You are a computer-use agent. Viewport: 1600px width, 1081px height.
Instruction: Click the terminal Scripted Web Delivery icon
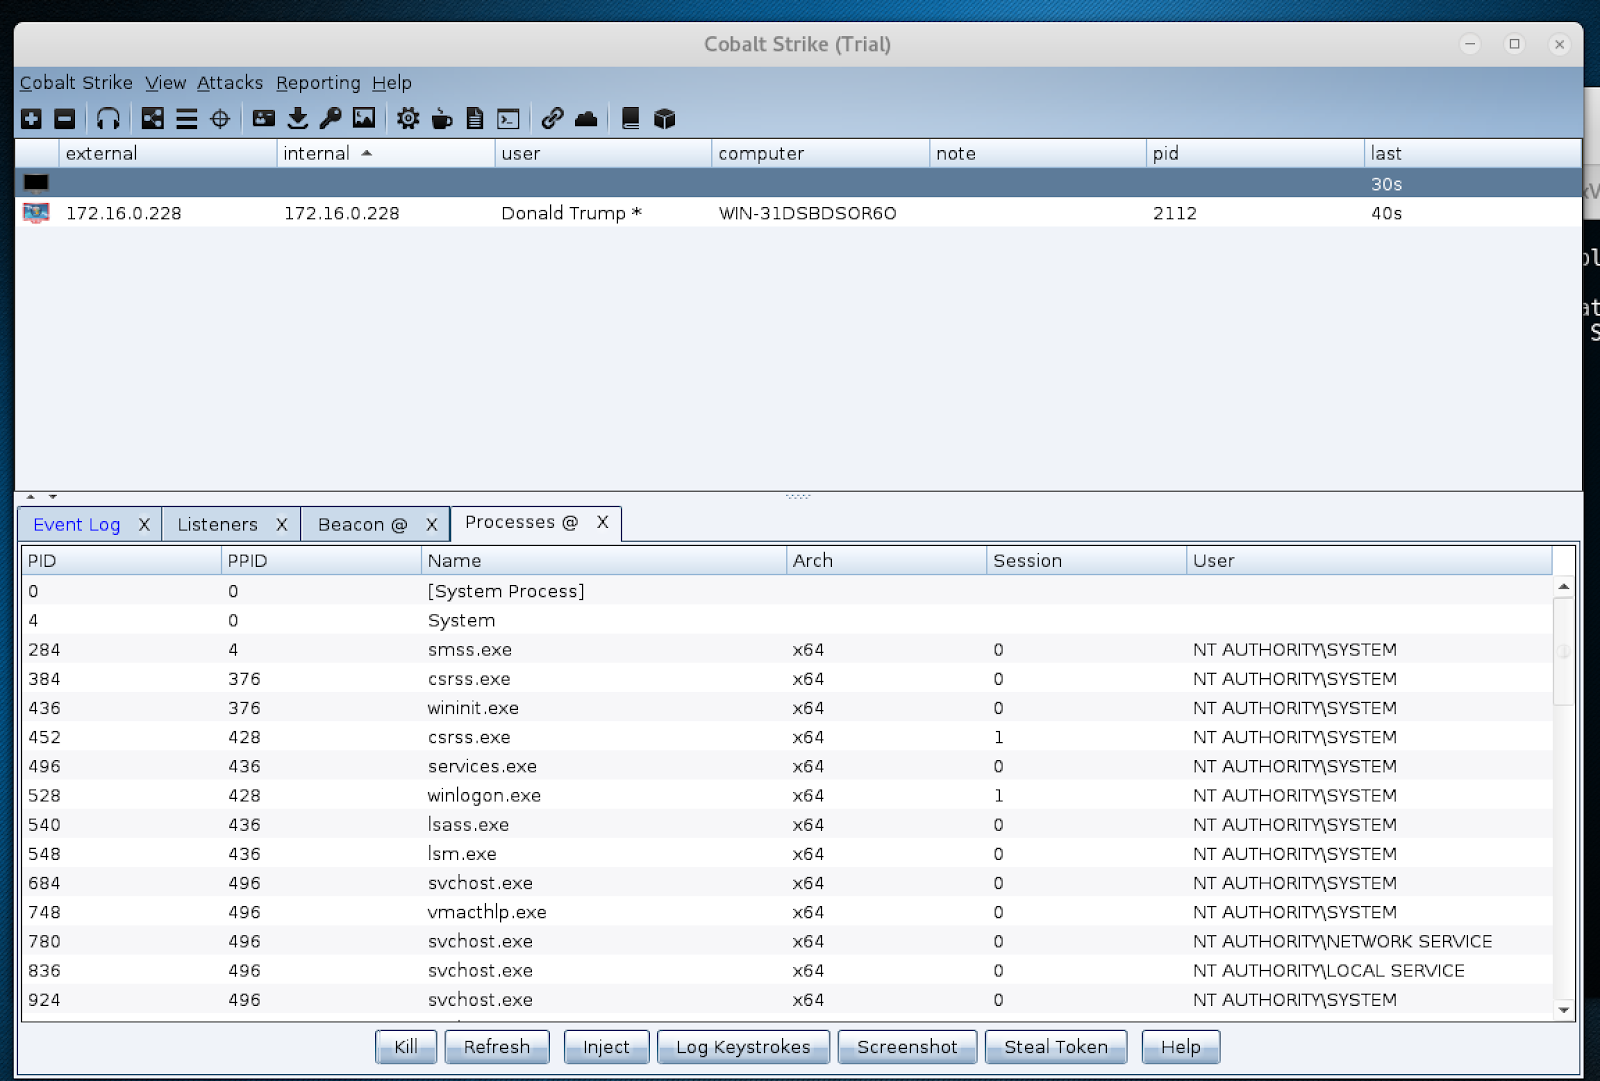[x=509, y=119]
